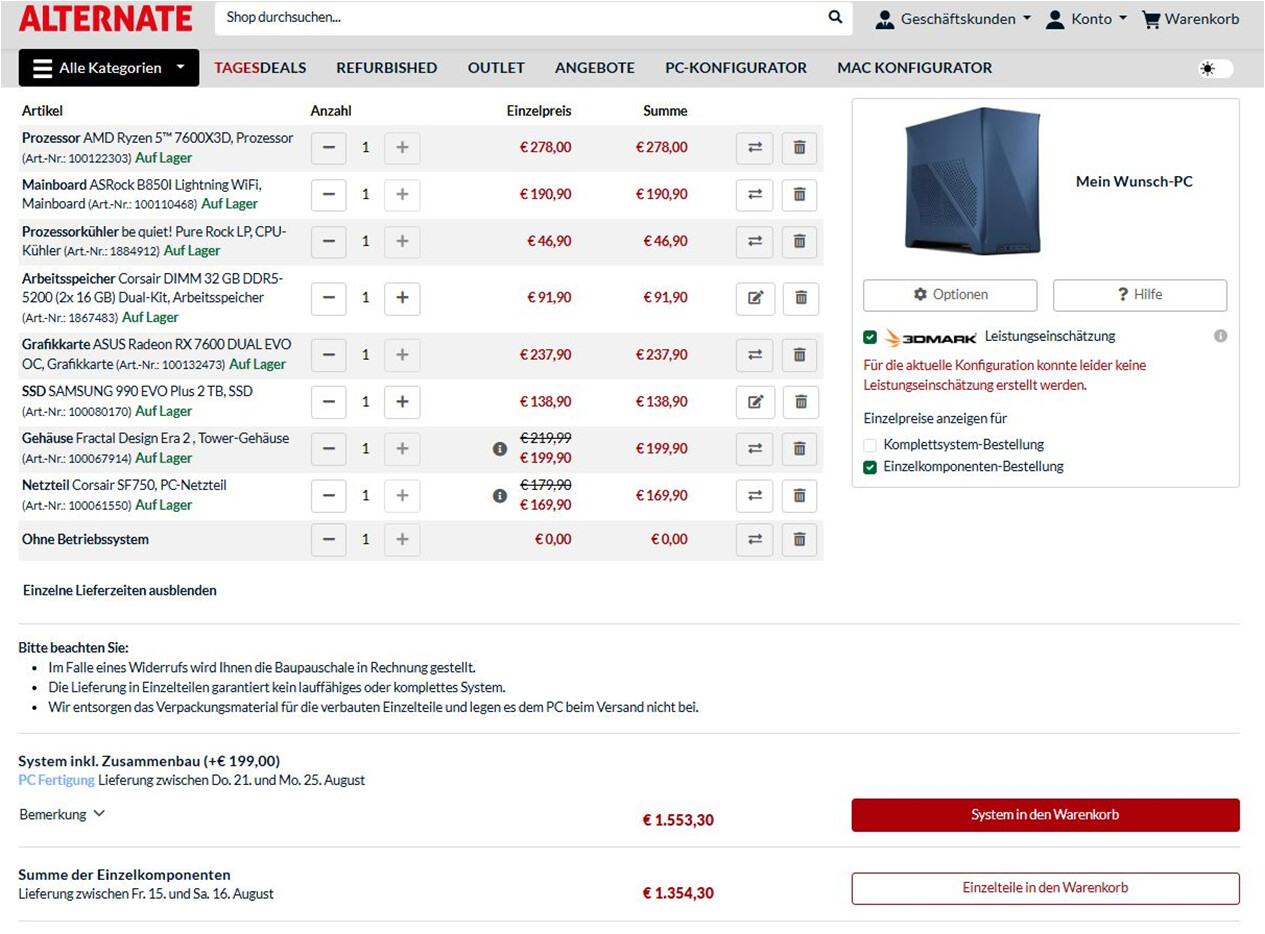Edit the Corsair Arbeitsspeicher selection

coord(755,297)
